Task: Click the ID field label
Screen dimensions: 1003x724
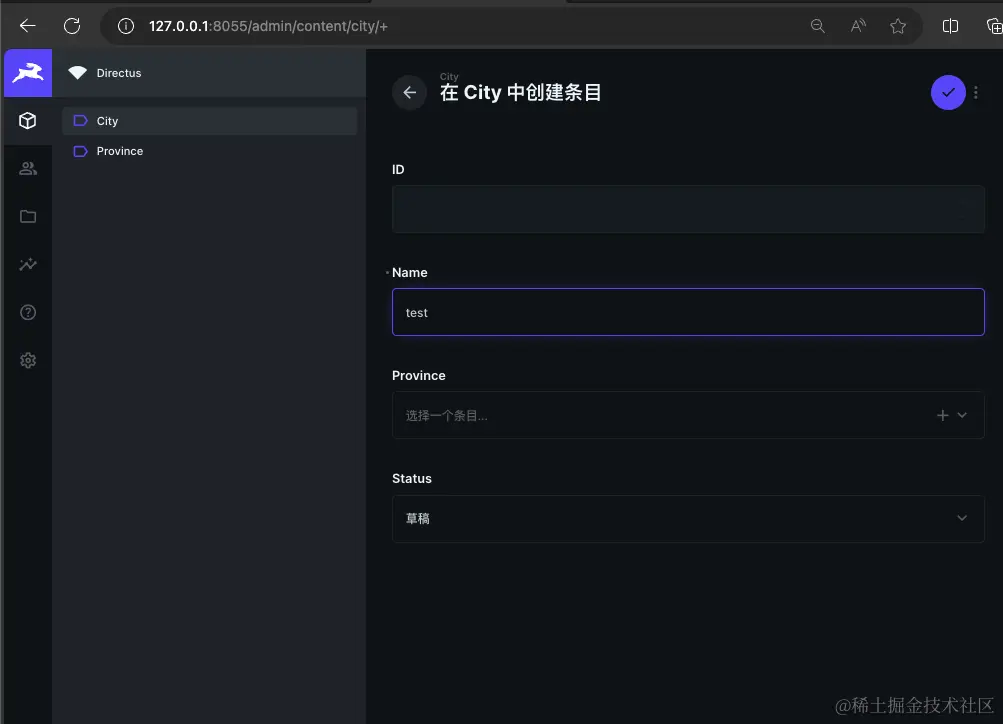Action: (398, 169)
